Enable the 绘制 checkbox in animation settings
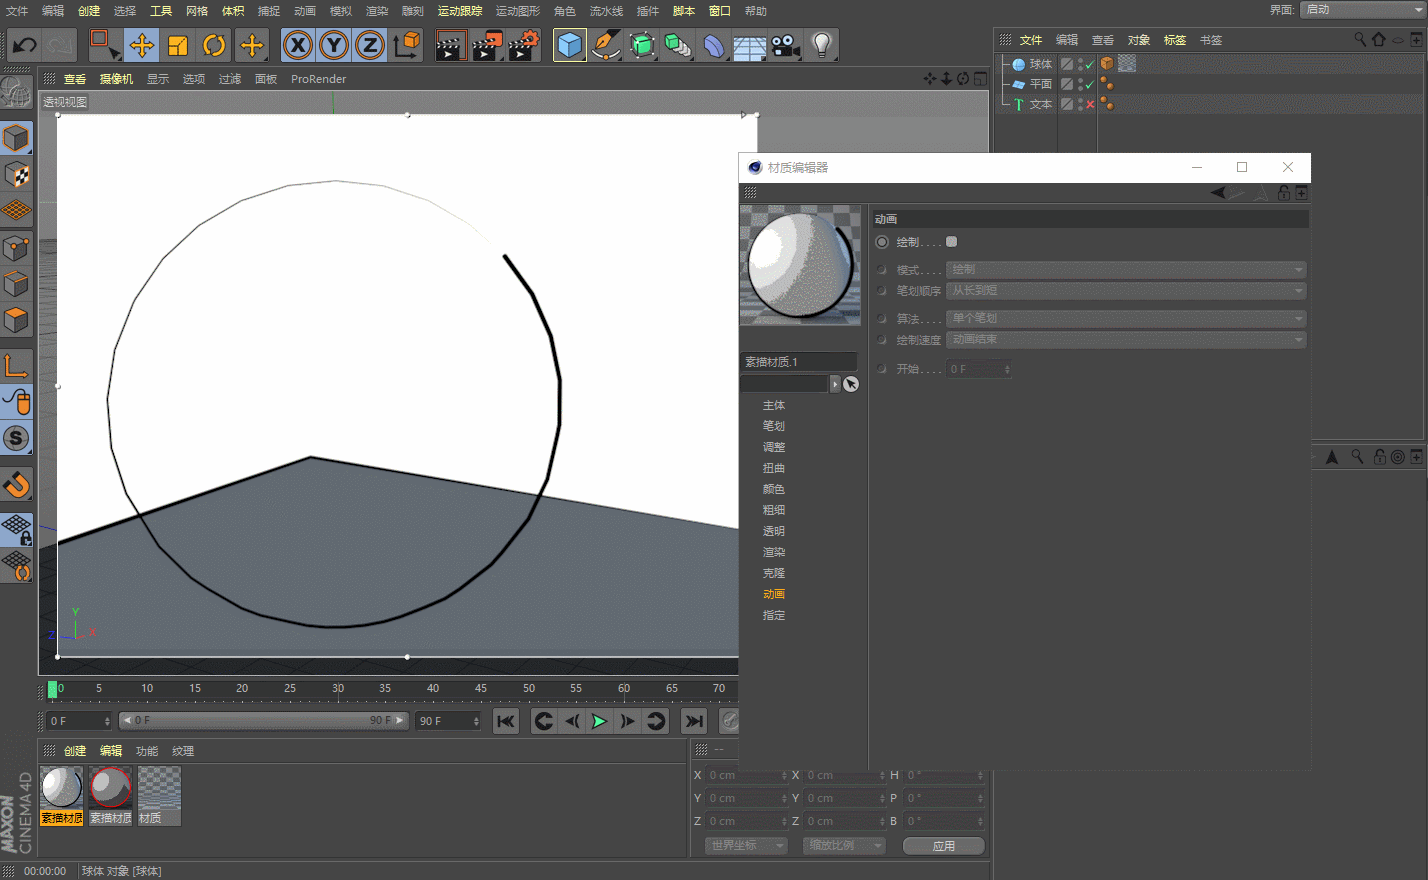This screenshot has height=880, width=1428. 951,242
